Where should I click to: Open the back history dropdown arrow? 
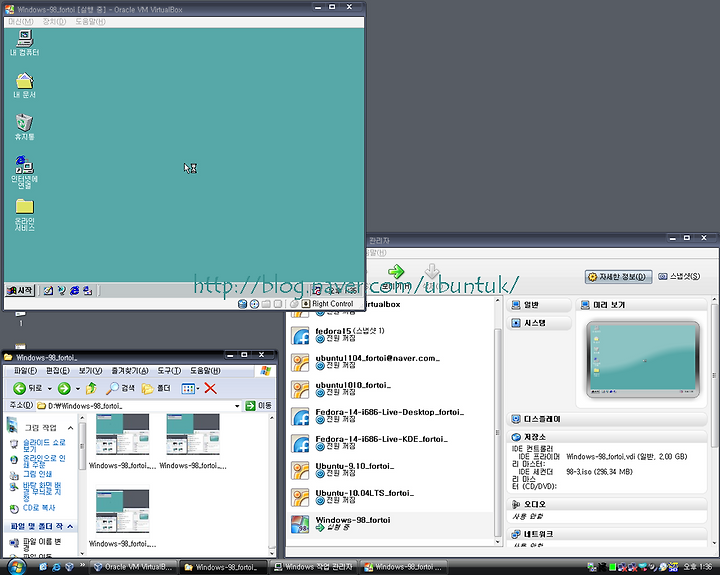pos(50,389)
